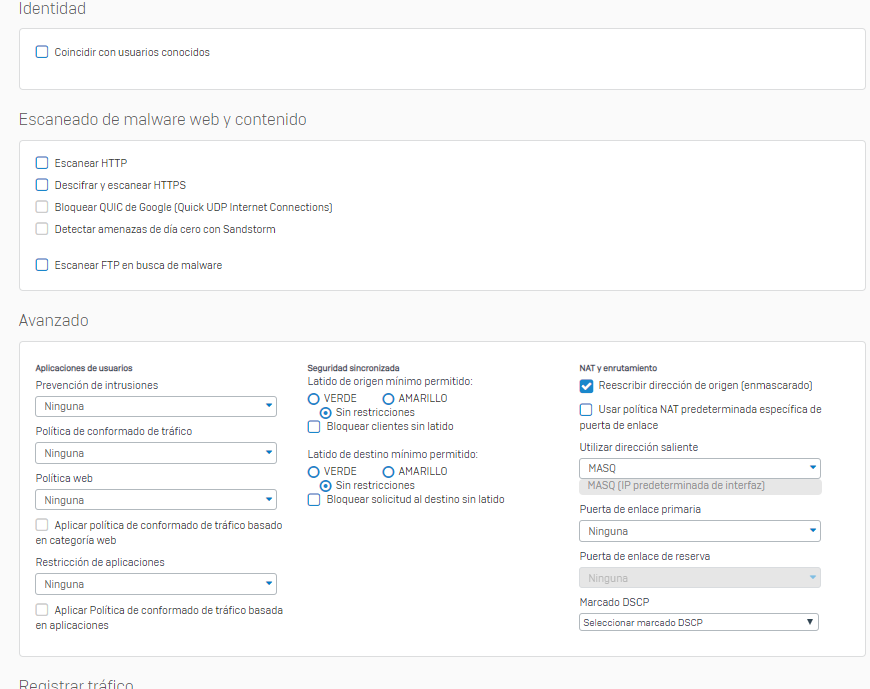Check Bloquear solicitud al destino sin latido
870x689 pixels.
(314, 499)
